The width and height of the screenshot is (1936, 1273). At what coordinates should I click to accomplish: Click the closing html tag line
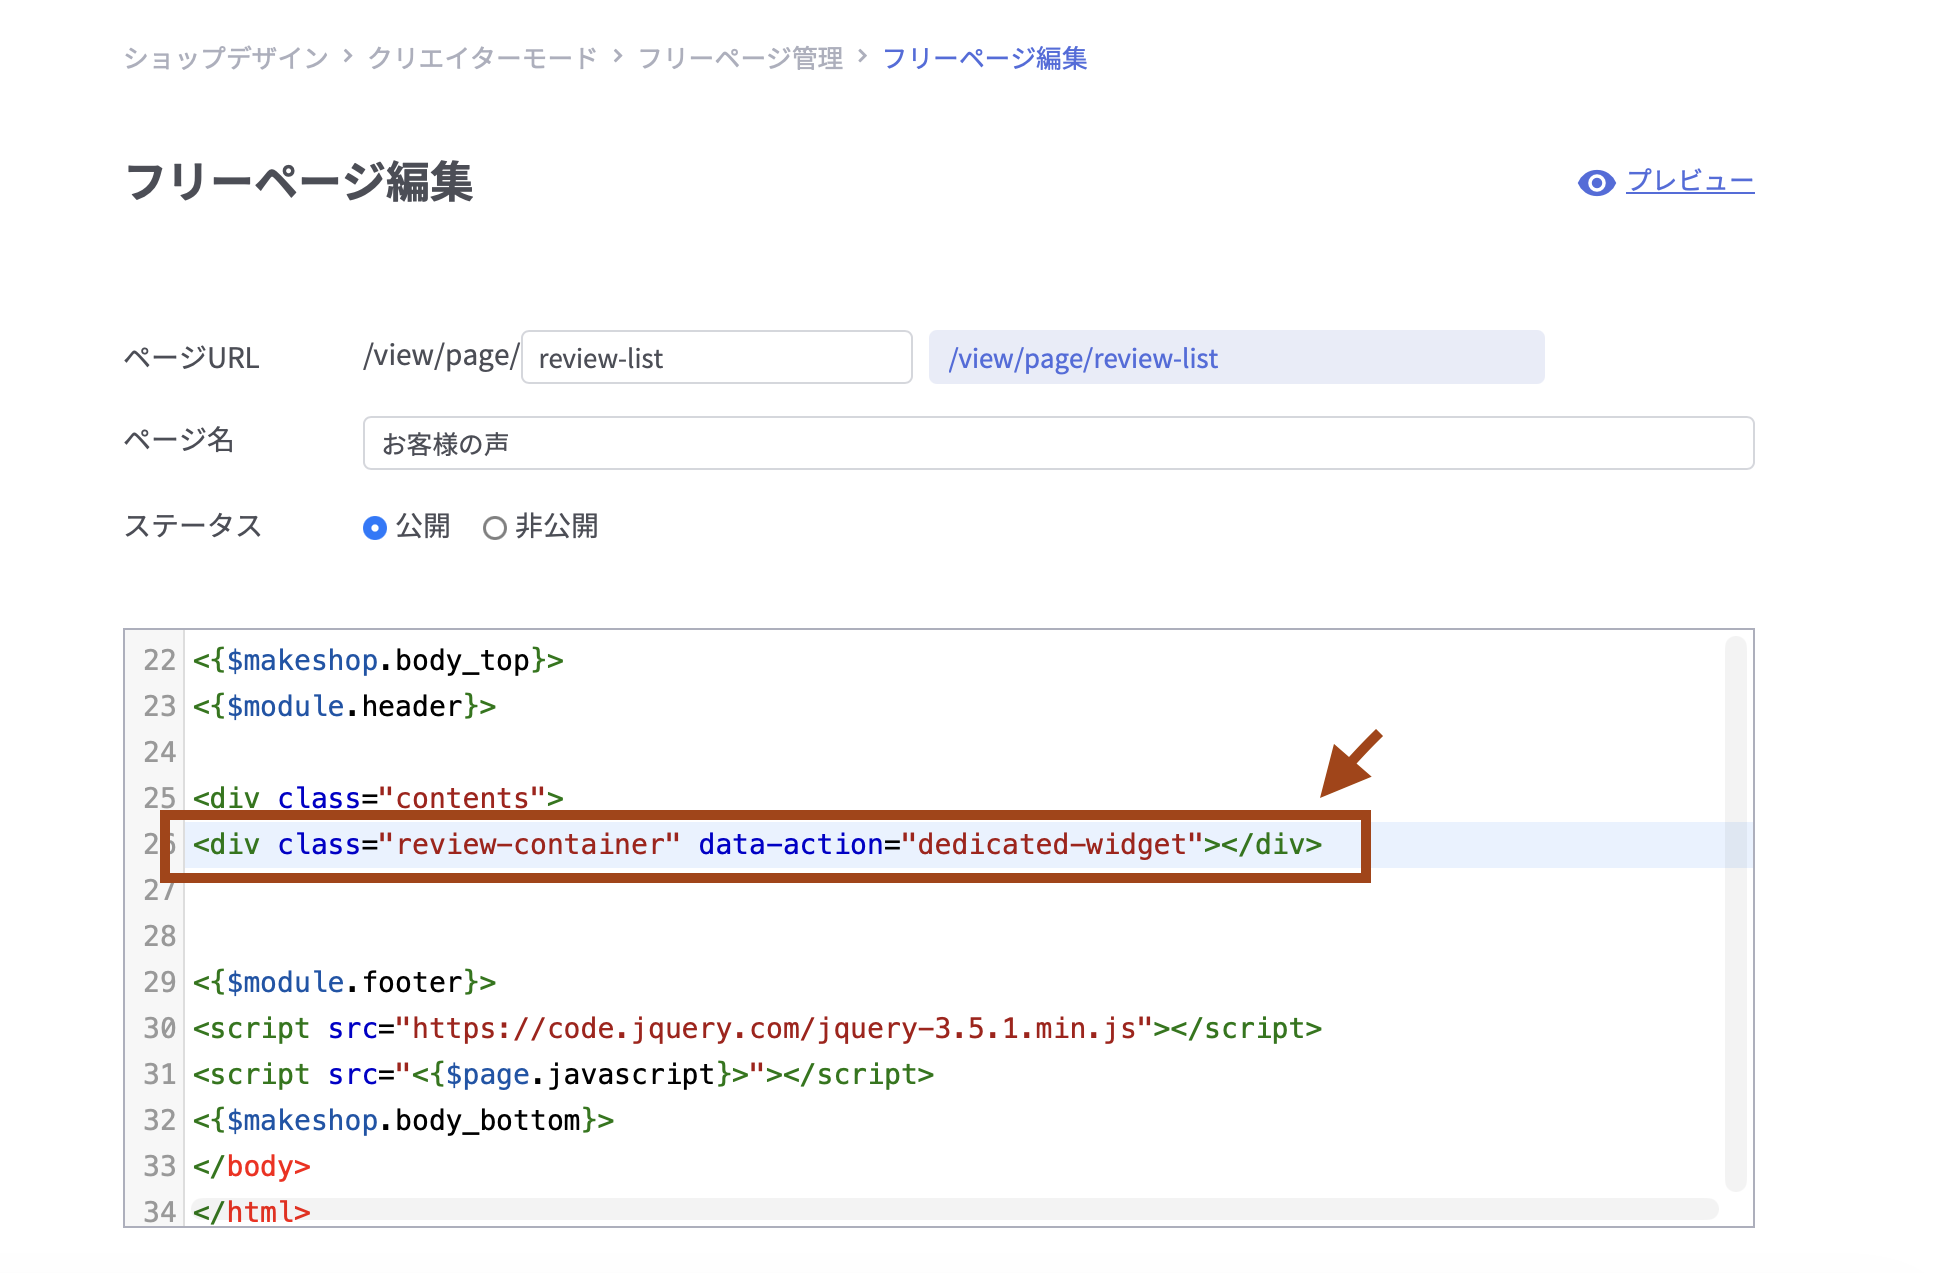(252, 1212)
